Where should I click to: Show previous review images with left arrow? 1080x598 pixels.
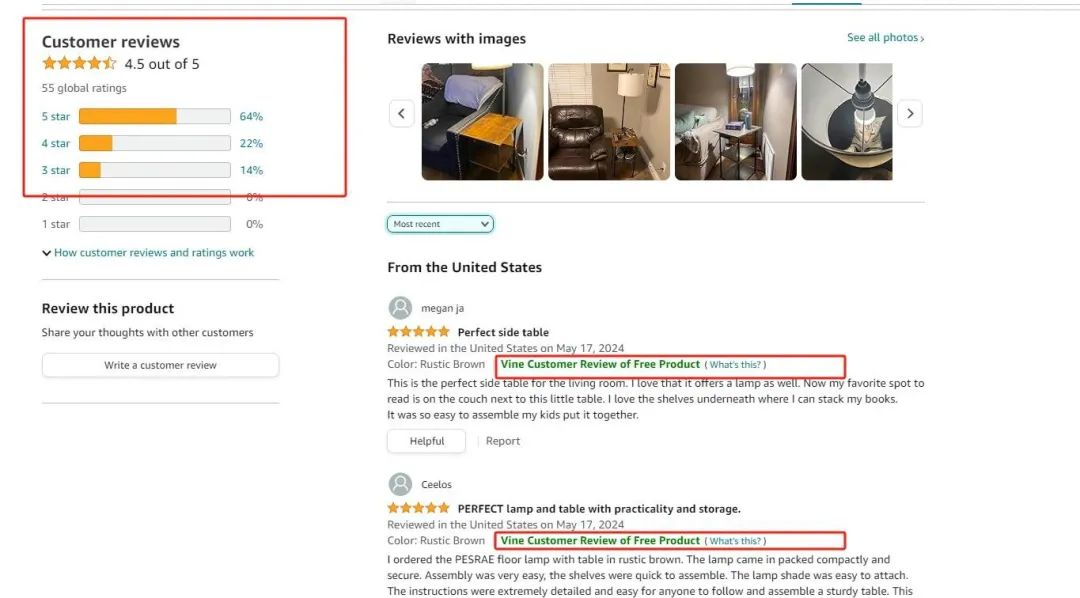click(402, 113)
